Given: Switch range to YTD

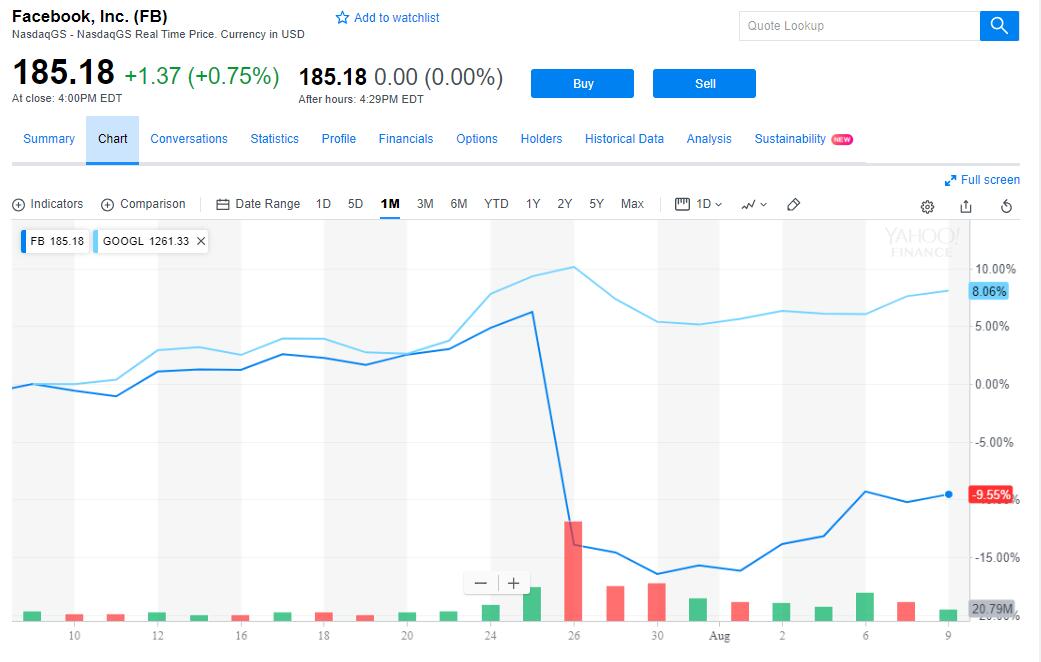Looking at the screenshot, I should coord(496,204).
